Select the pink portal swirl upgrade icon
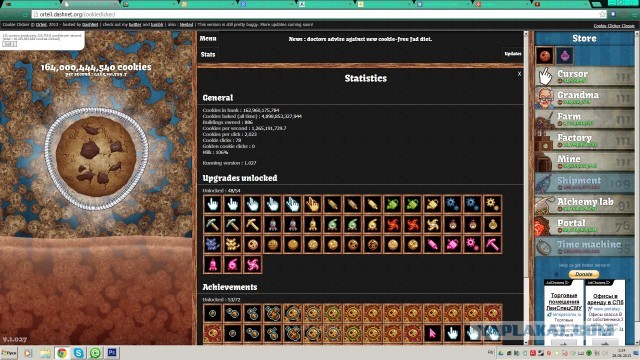The image size is (640, 360). (x=253, y=264)
